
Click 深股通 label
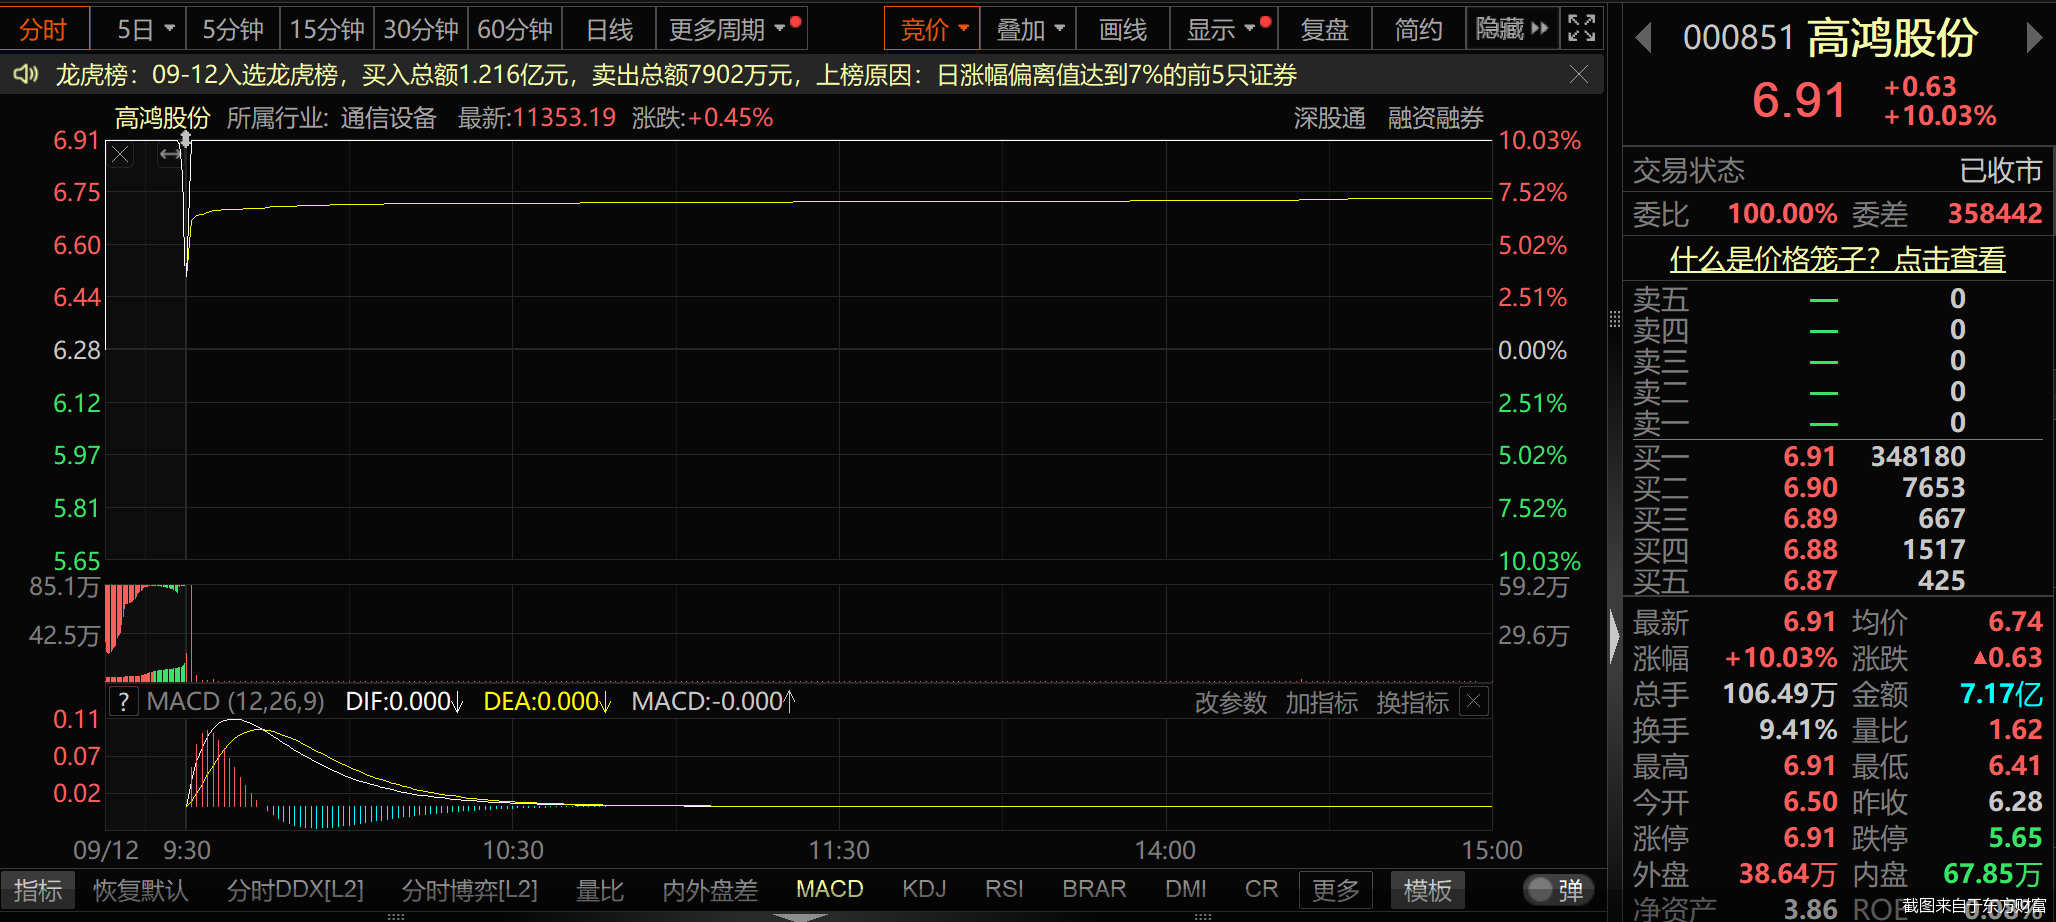1330,118
